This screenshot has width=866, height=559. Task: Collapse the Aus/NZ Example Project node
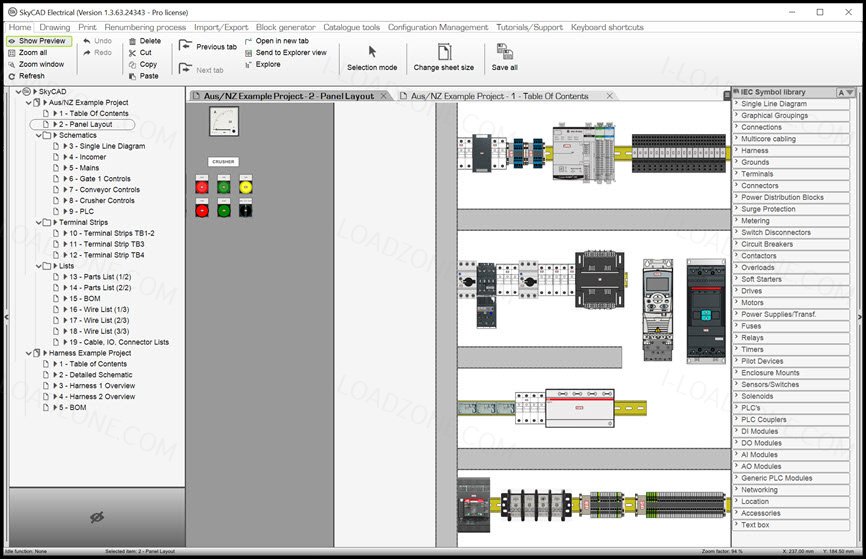(29, 103)
